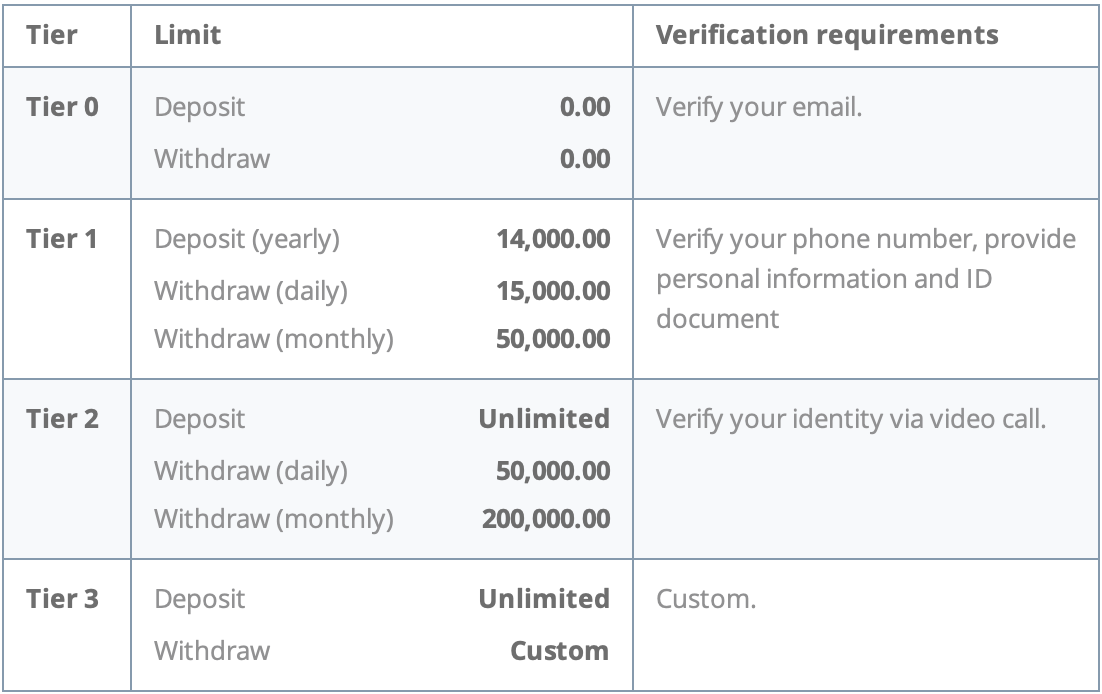This screenshot has height=694, width=1102.
Task: Select the Tier 1 row label
Action: pyautogui.click(x=61, y=239)
